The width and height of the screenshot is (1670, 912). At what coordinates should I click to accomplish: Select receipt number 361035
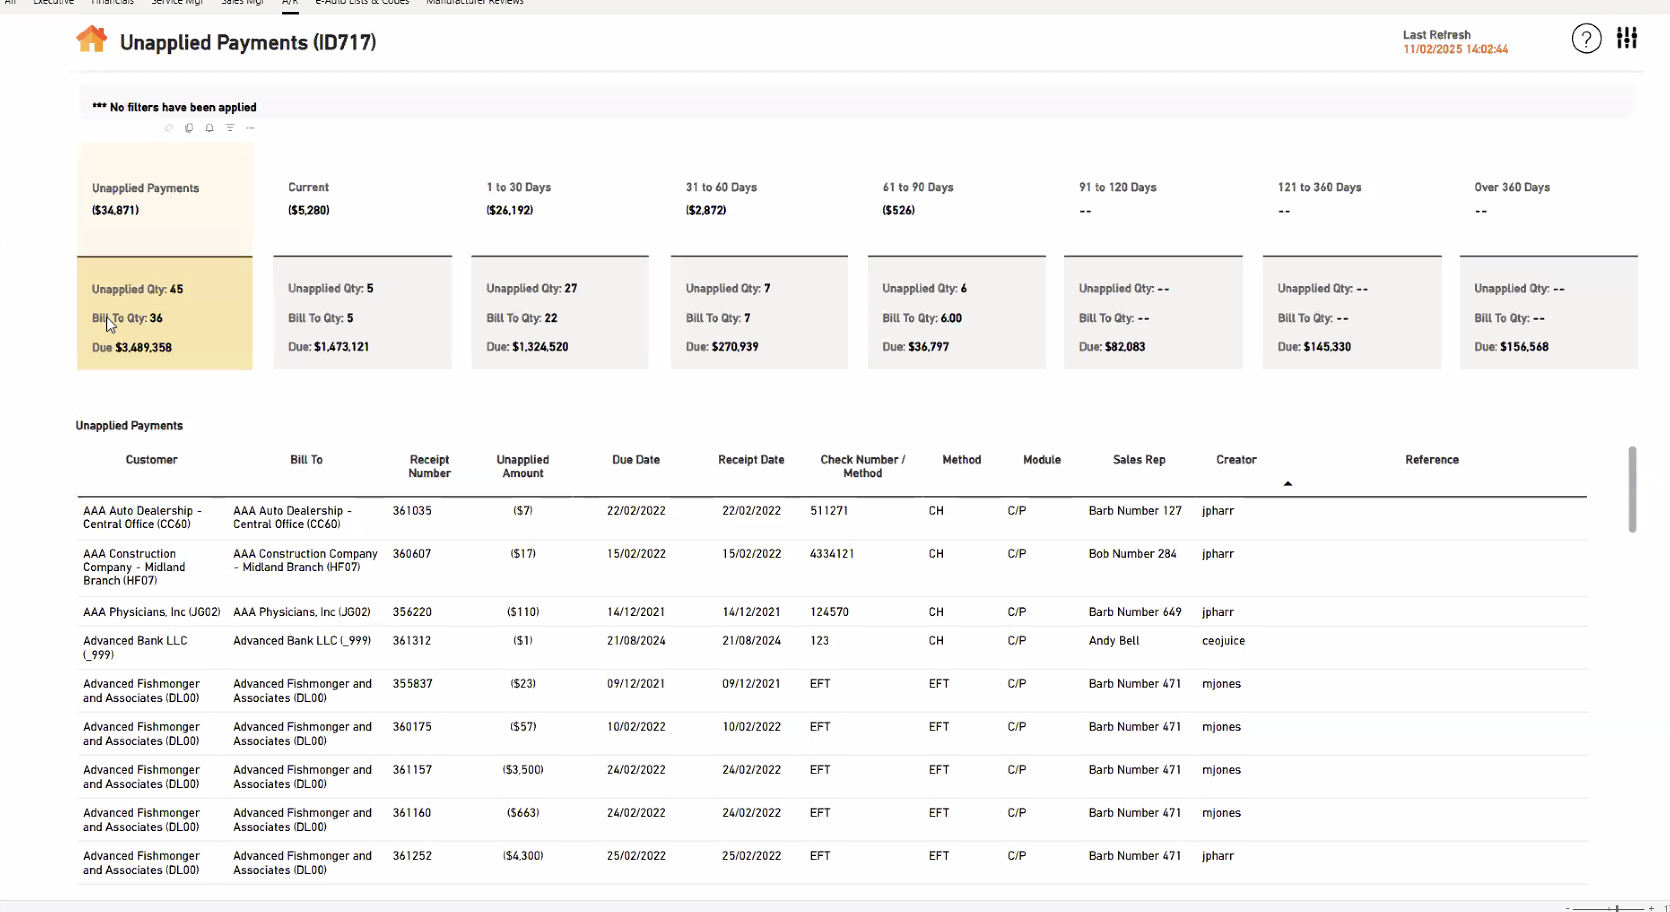412,511
